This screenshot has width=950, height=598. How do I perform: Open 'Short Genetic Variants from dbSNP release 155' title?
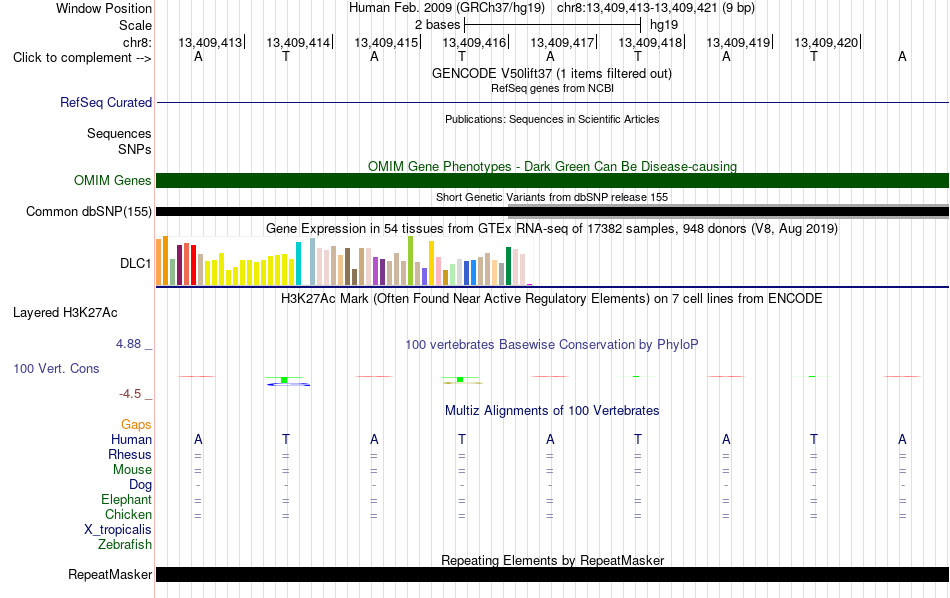pos(552,197)
